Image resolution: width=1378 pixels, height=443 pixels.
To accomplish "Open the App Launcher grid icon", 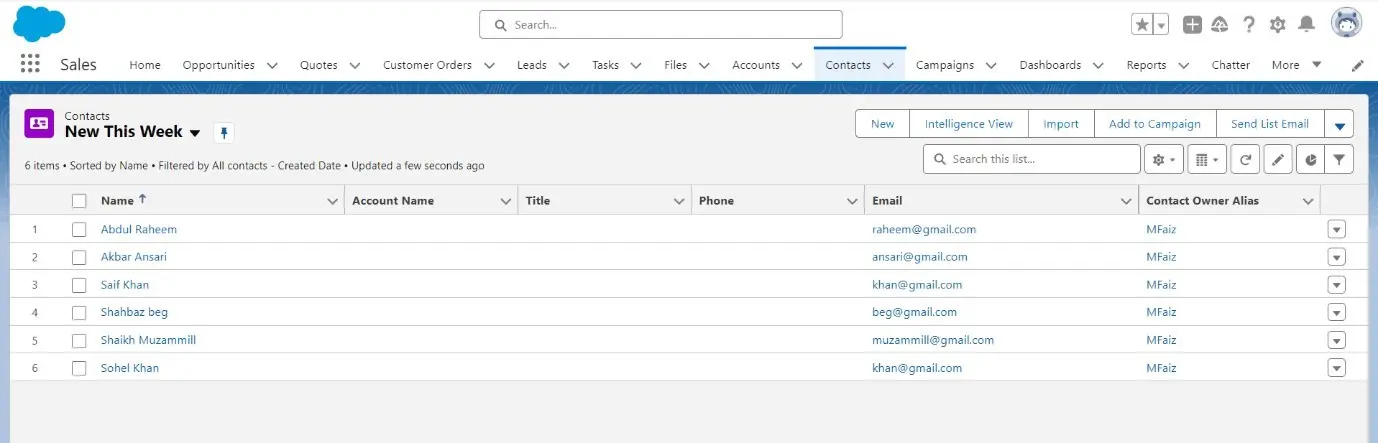I will [x=30, y=64].
